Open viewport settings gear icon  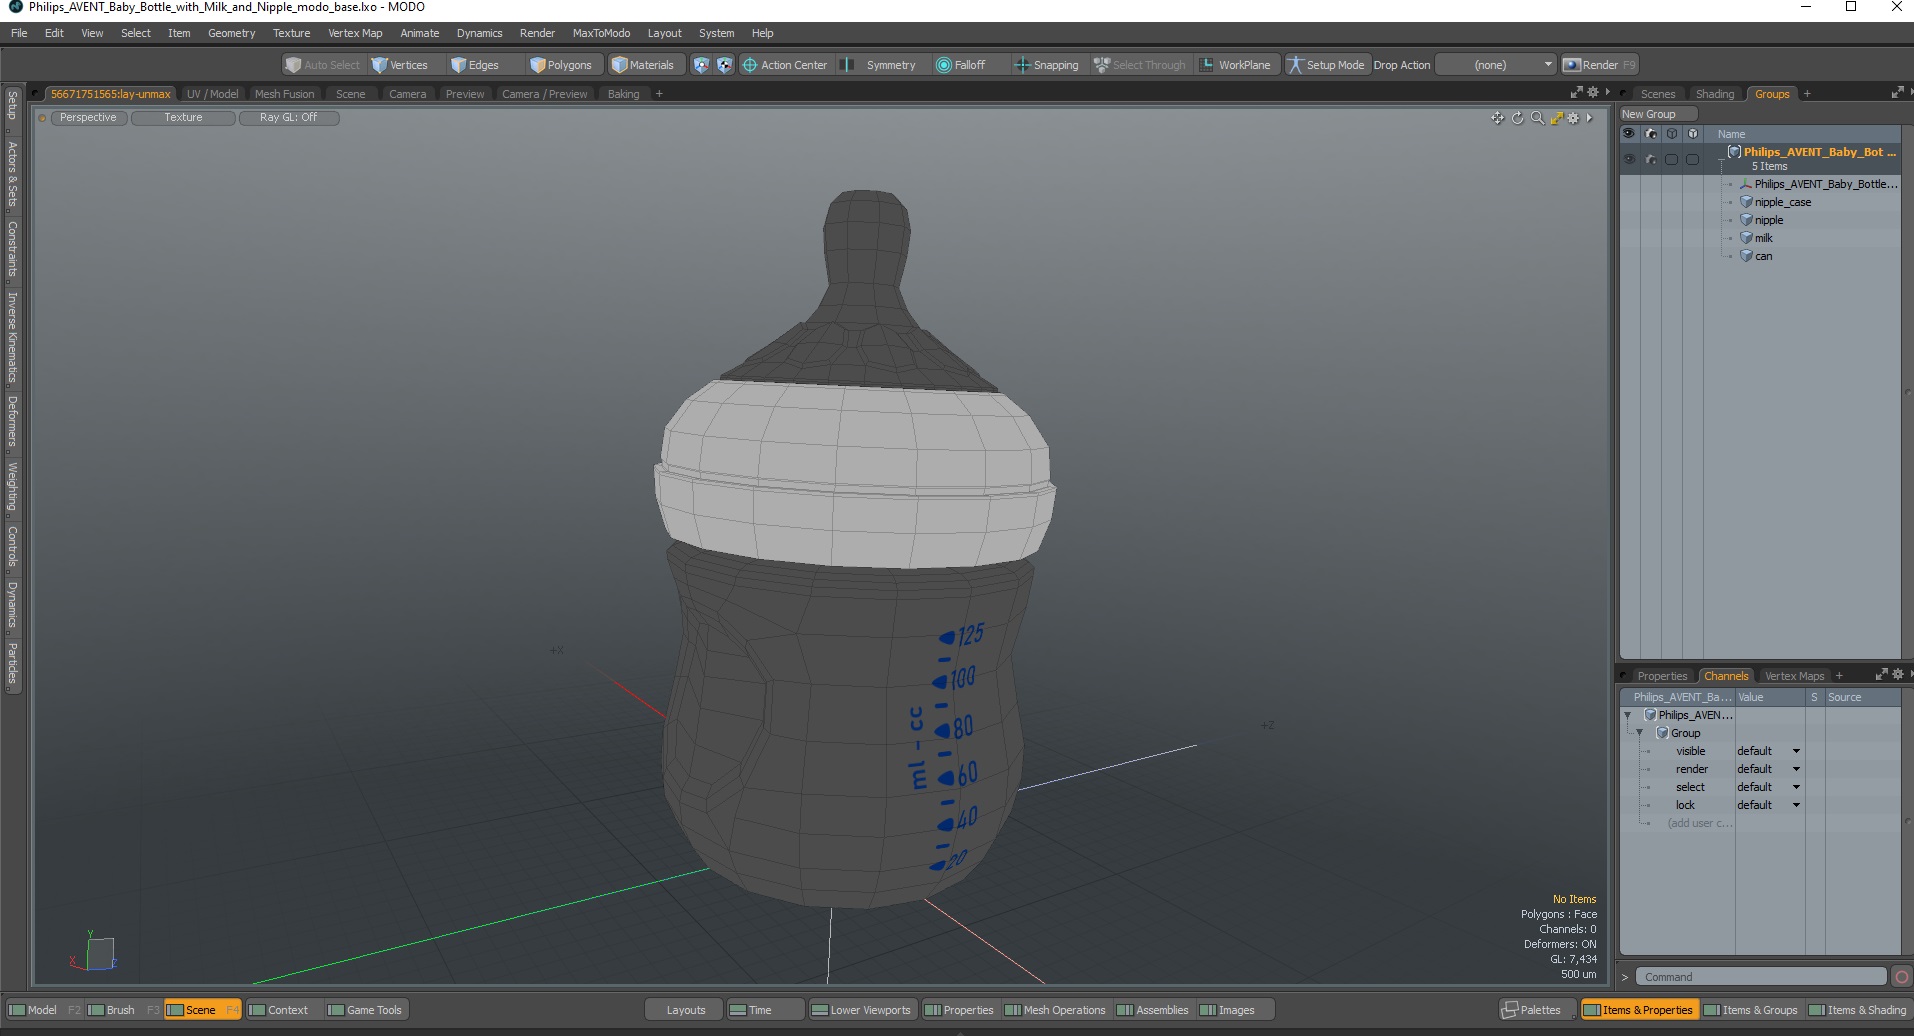(x=1573, y=118)
